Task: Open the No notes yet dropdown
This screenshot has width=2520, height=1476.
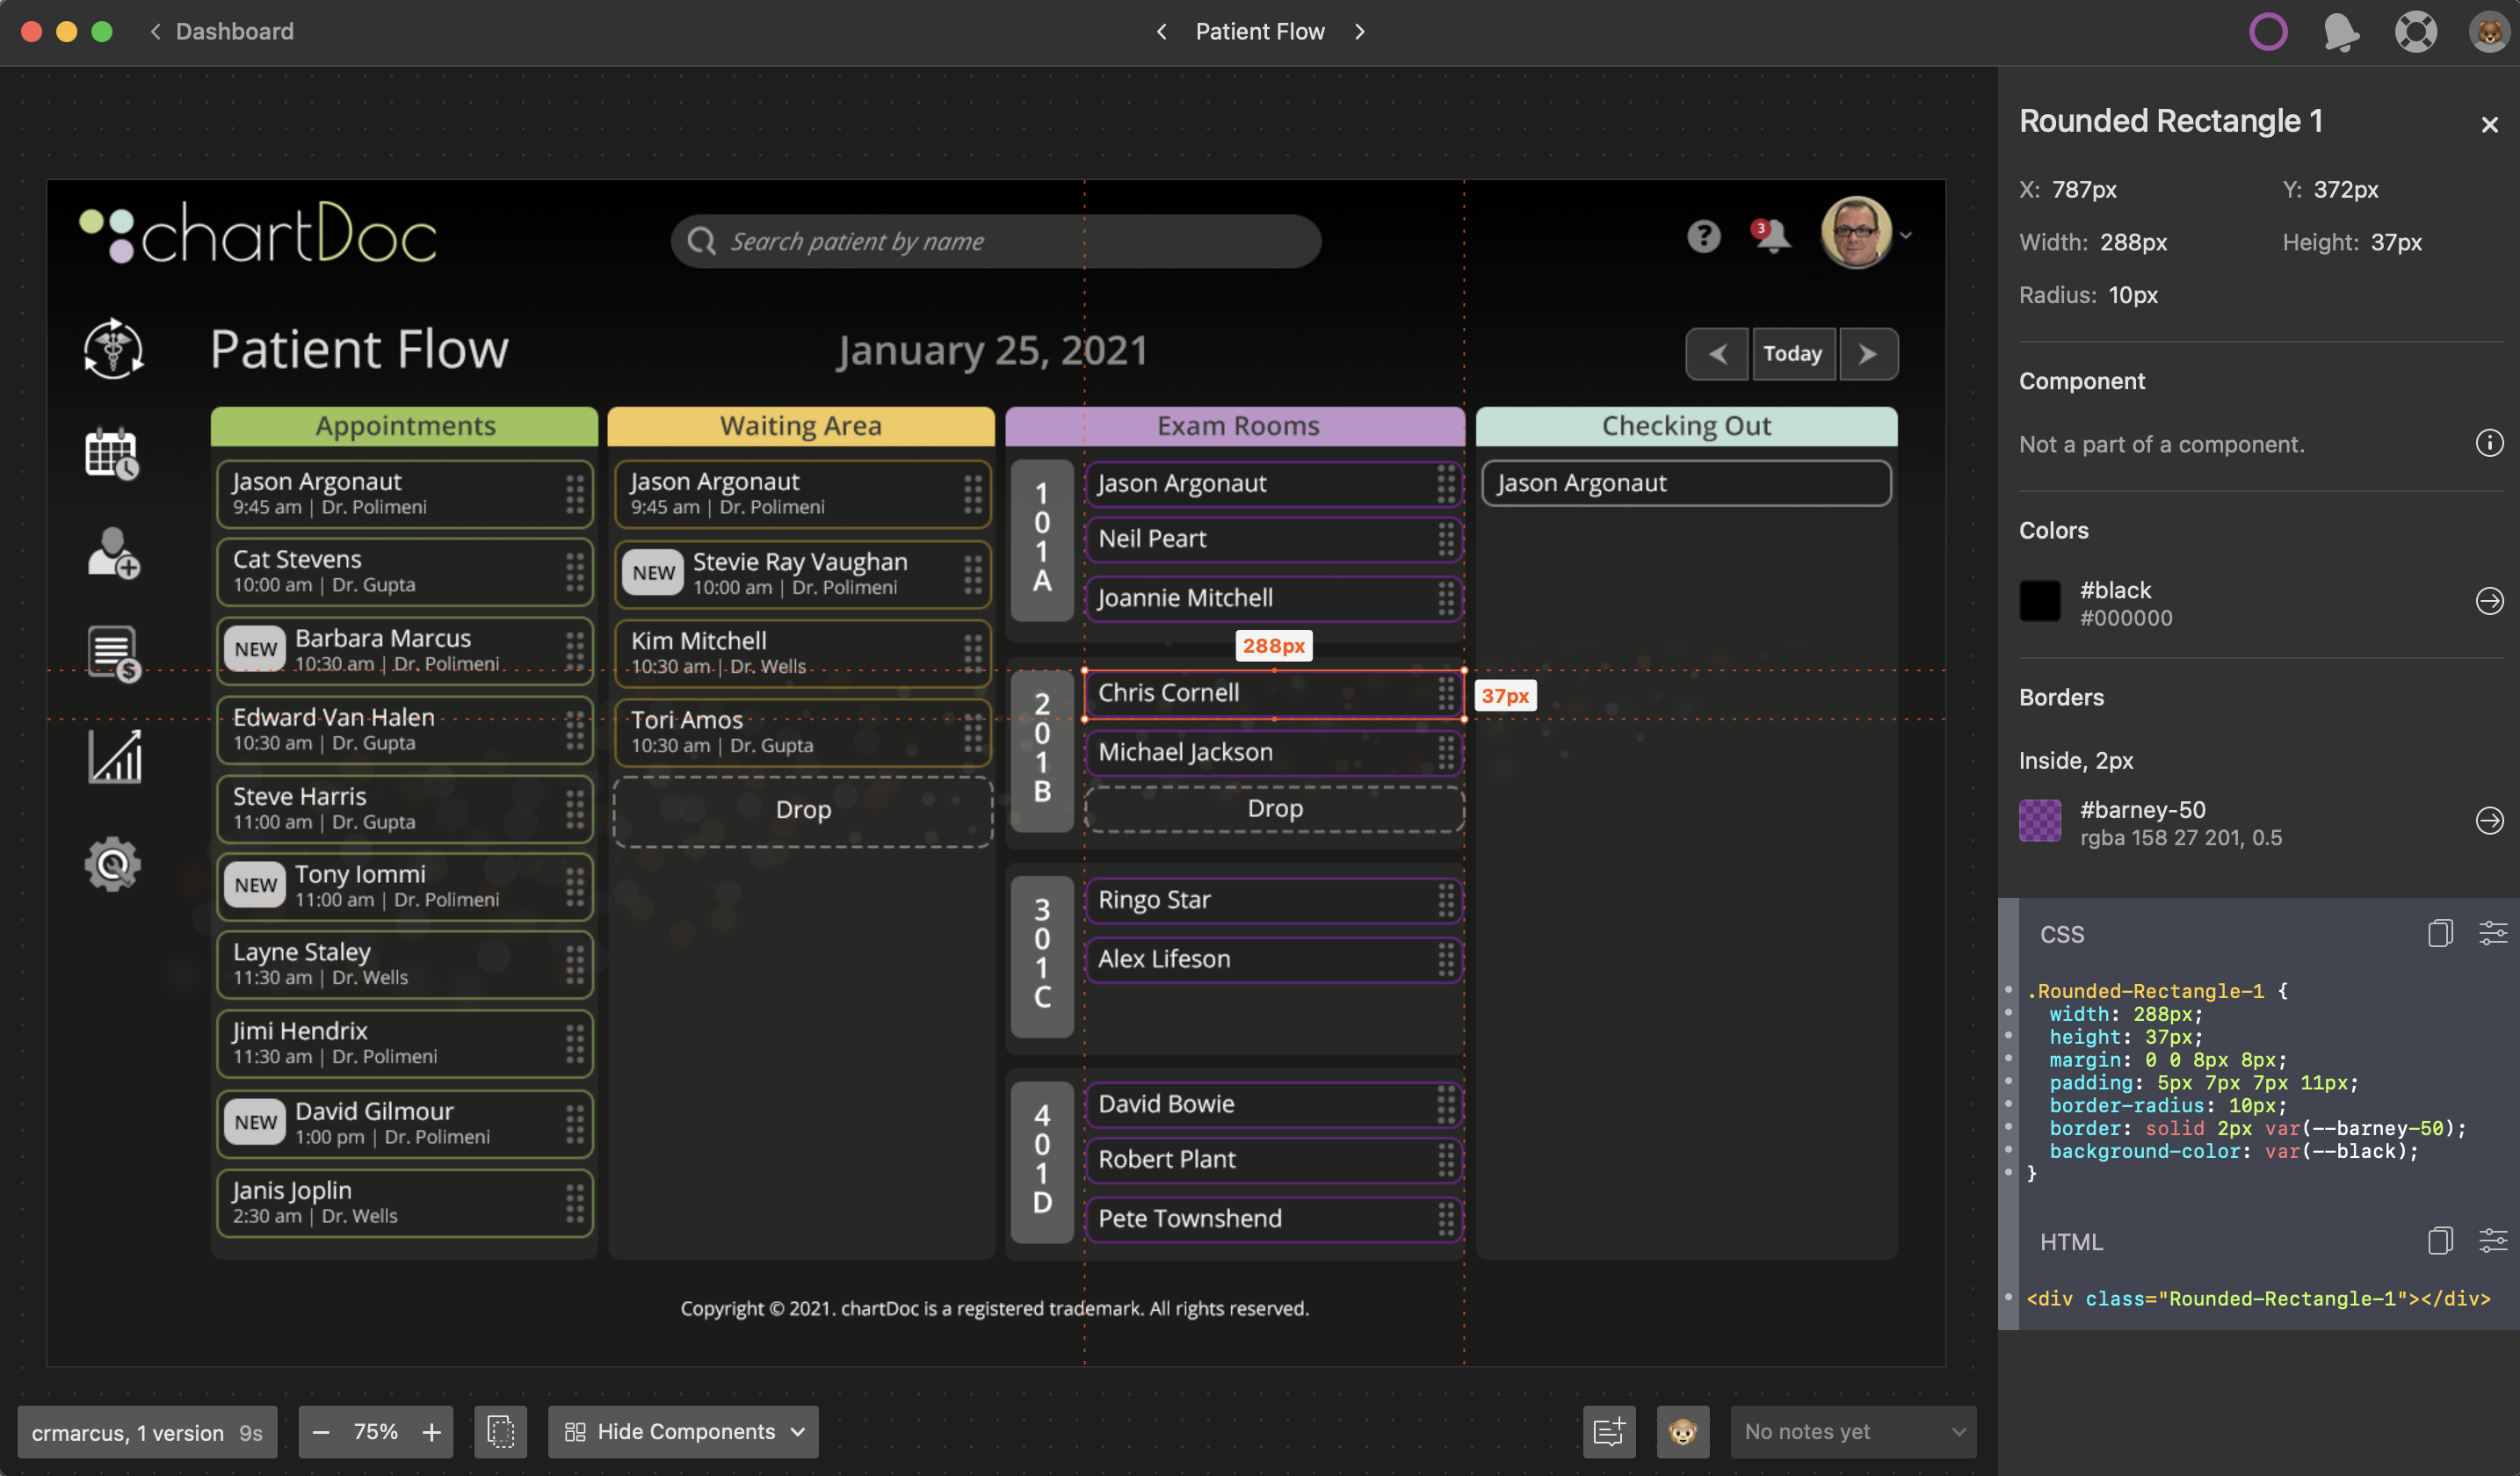Action: coord(1853,1432)
